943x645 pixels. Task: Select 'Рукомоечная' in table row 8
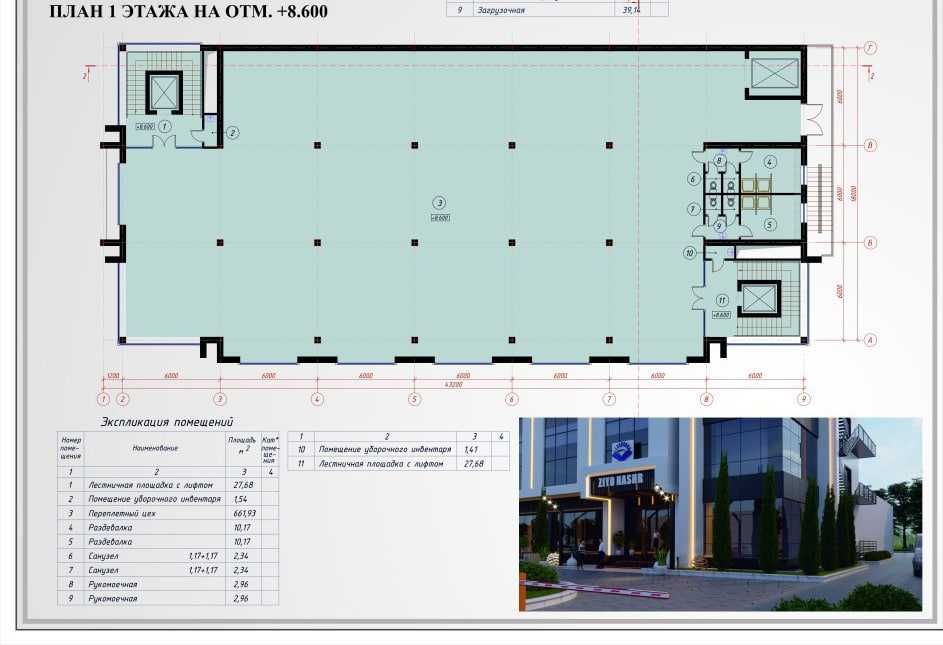tap(112, 584)
